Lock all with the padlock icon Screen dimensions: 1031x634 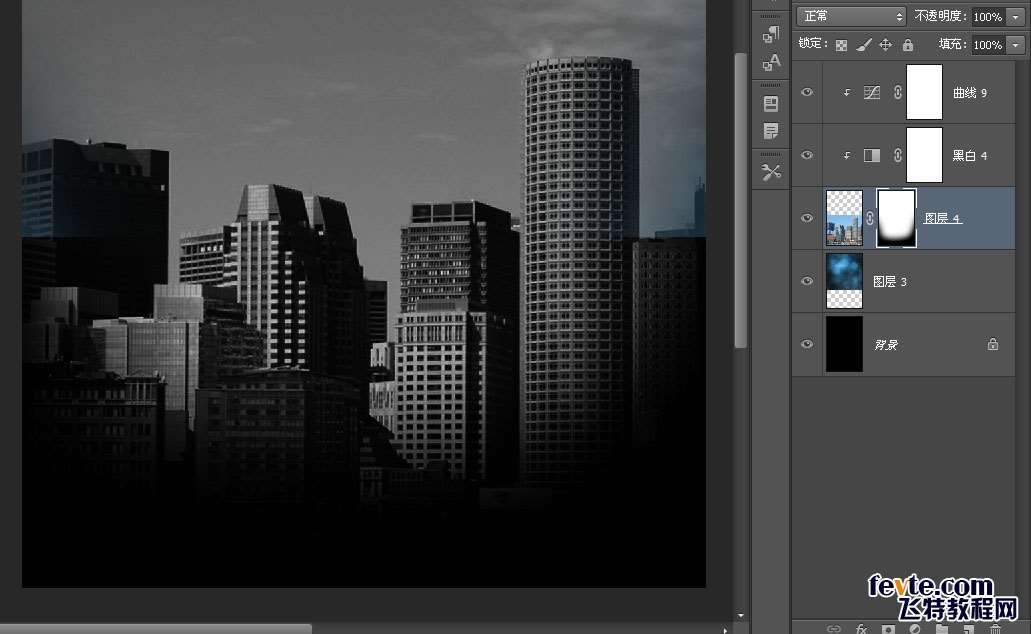[x=908, y=45]
